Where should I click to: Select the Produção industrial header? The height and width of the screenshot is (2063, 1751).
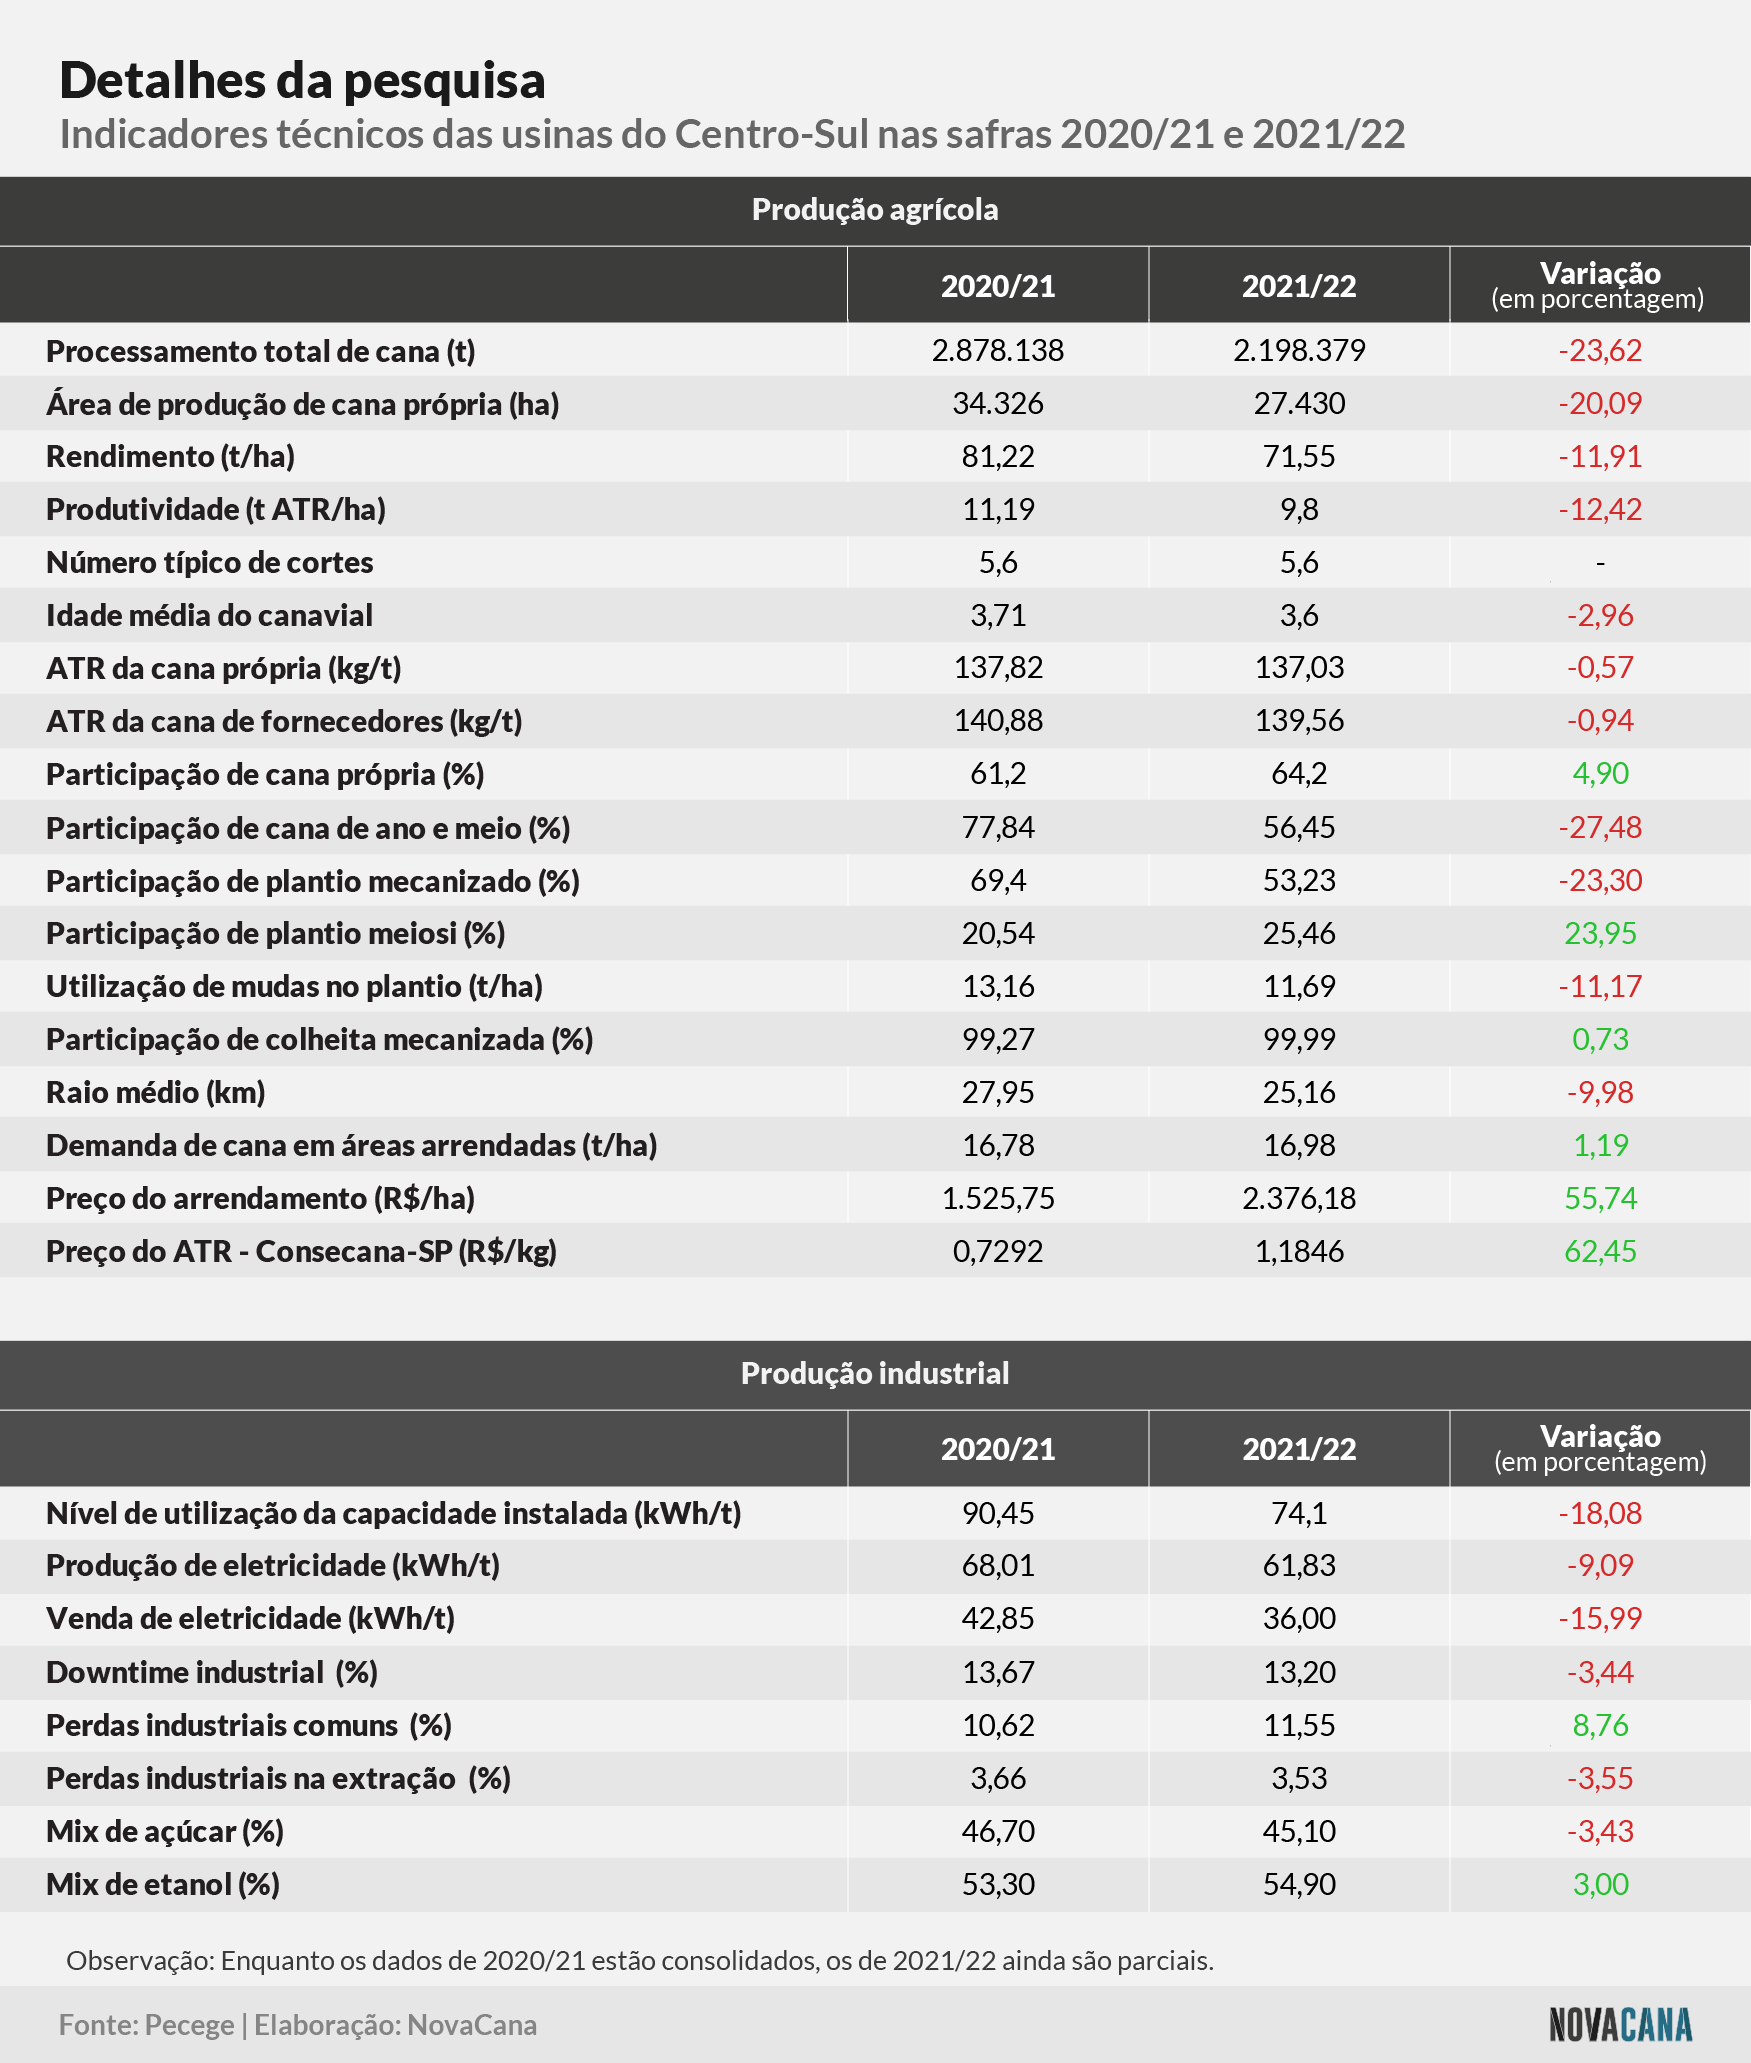[875, 1373]
